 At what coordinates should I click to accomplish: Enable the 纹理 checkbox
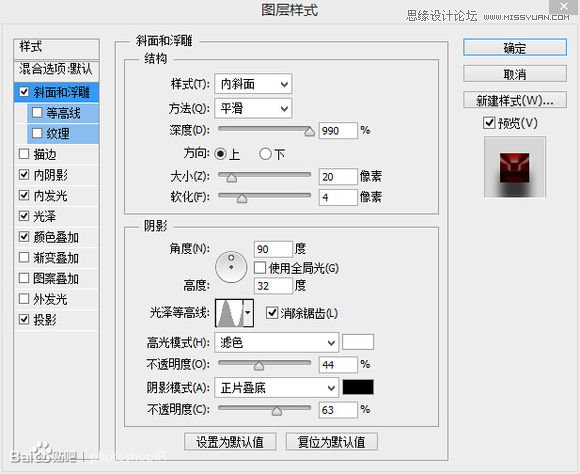[37, 133]
